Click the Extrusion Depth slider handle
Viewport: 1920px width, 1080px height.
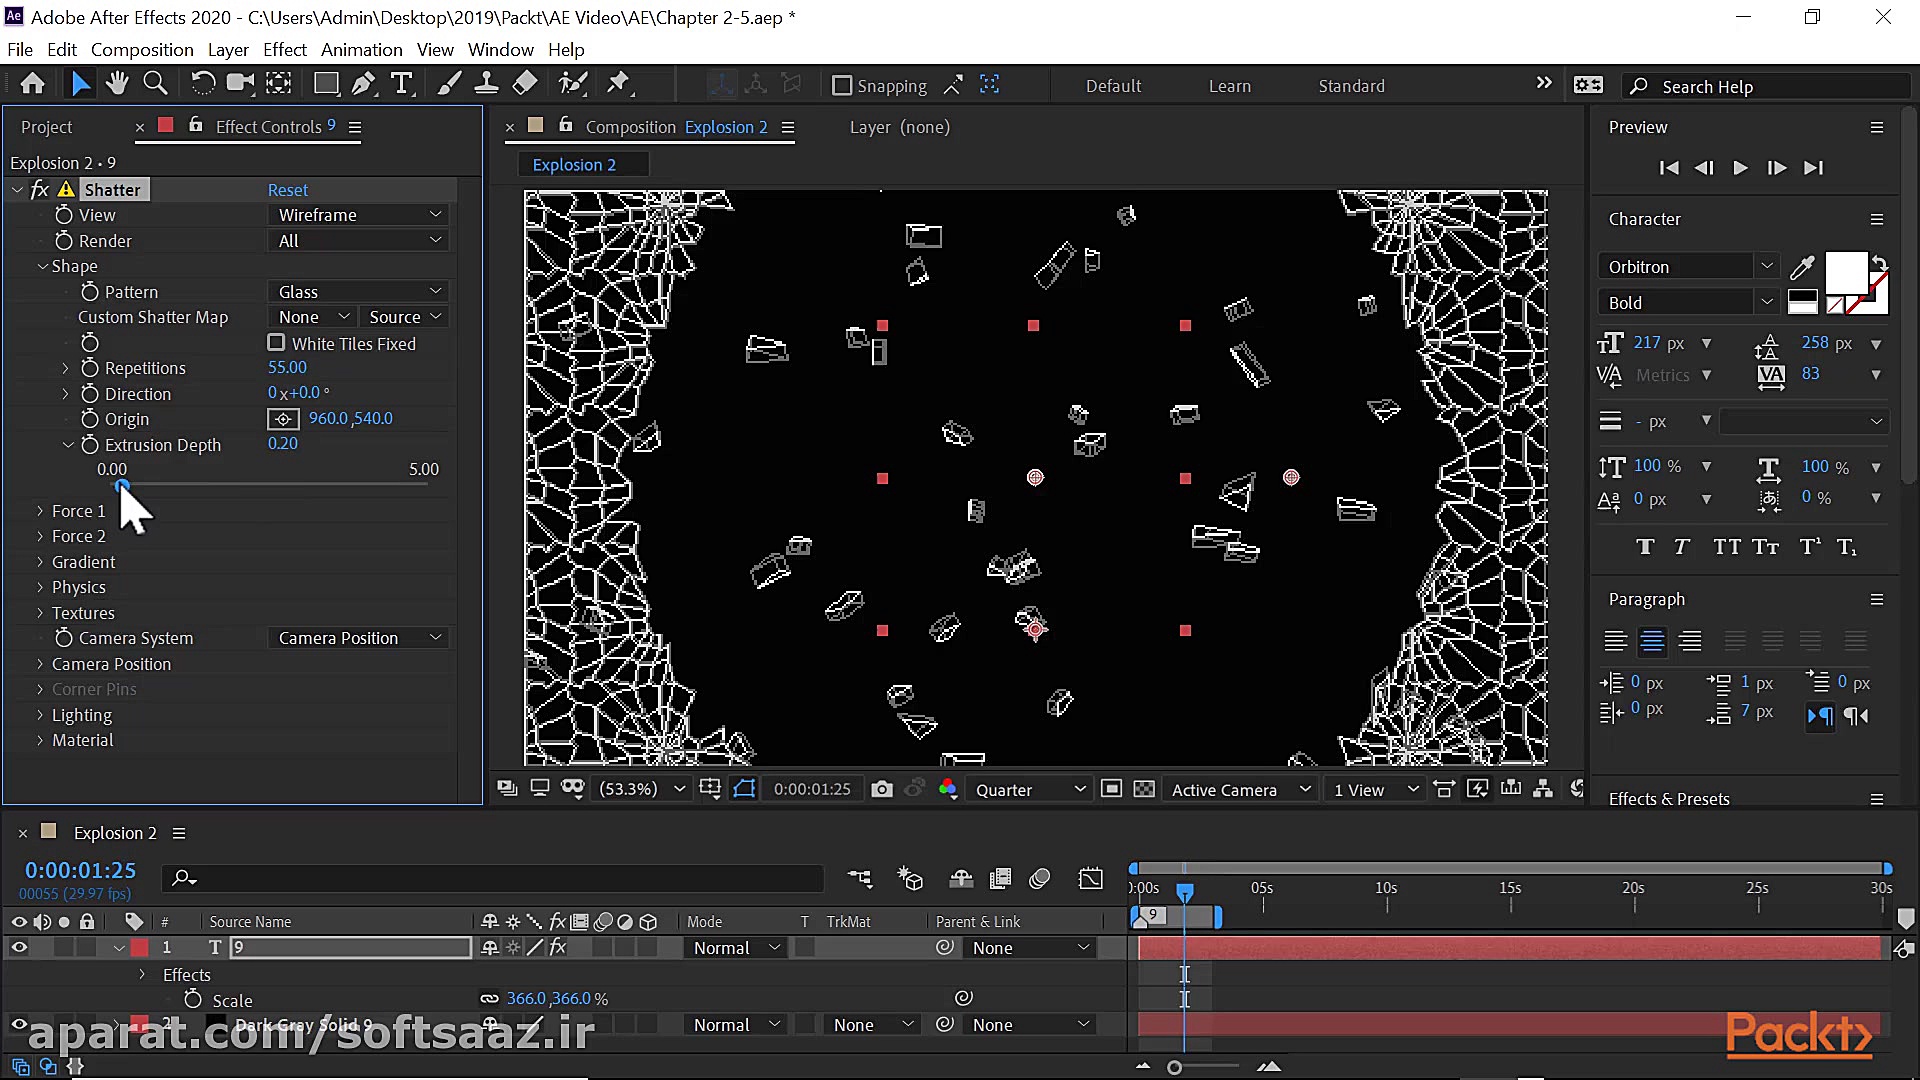pos(122,485)
